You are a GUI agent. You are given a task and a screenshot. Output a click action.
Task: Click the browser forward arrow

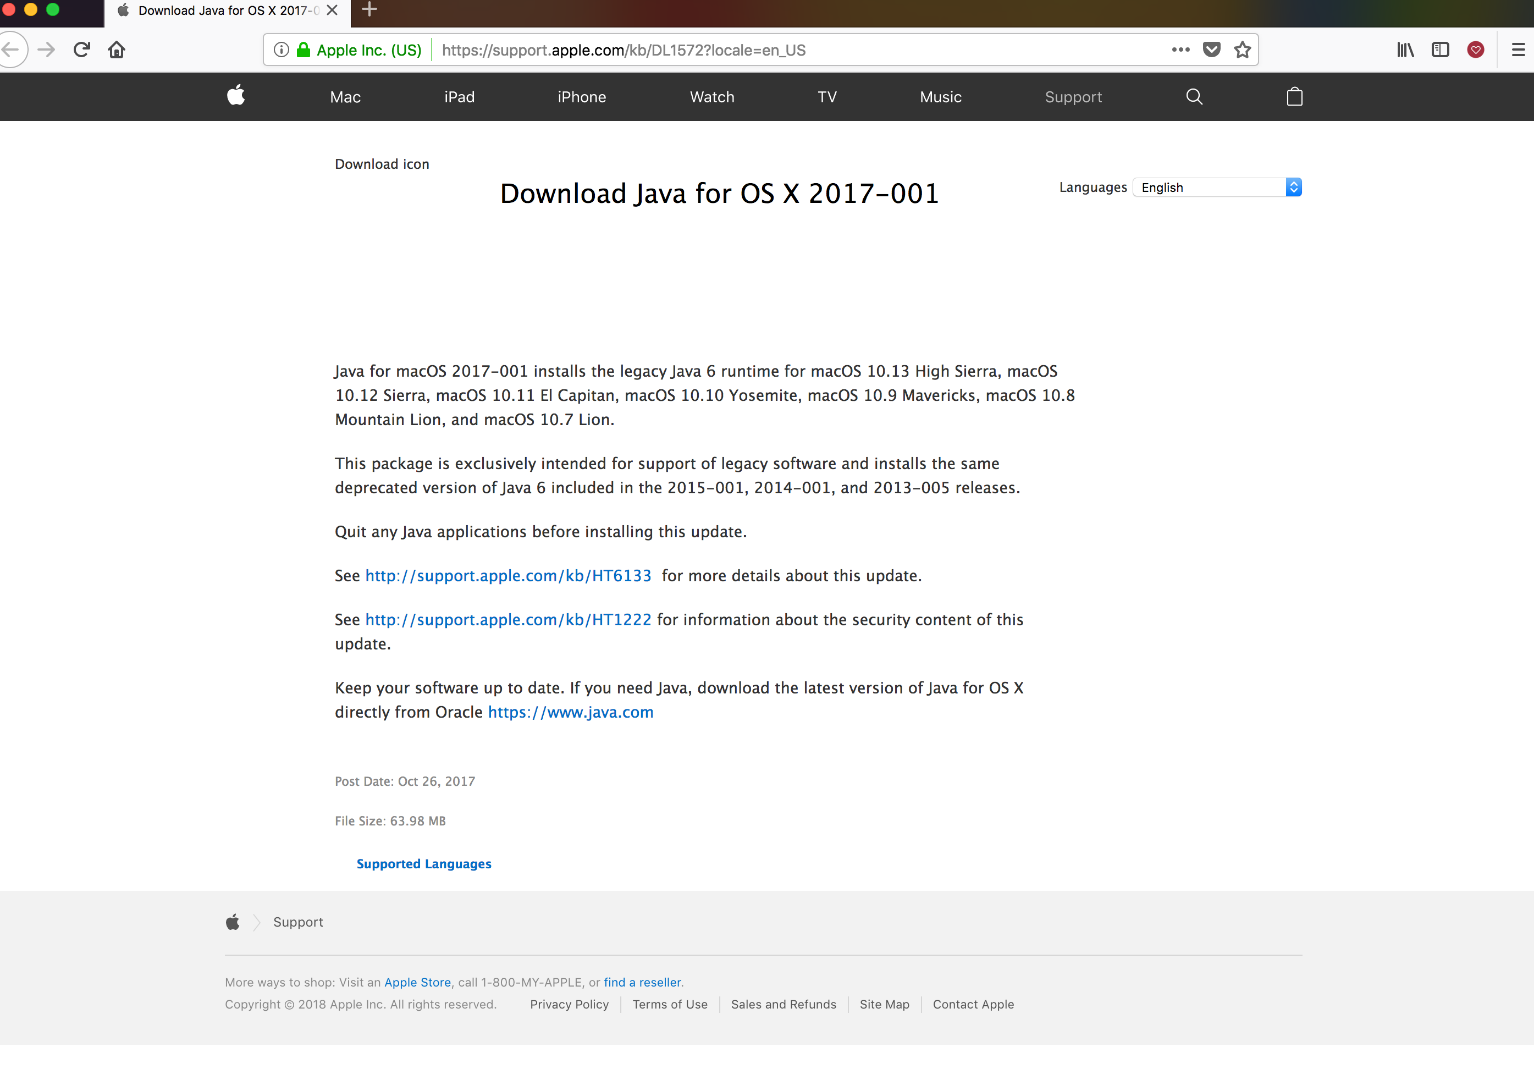coord(47,50)
